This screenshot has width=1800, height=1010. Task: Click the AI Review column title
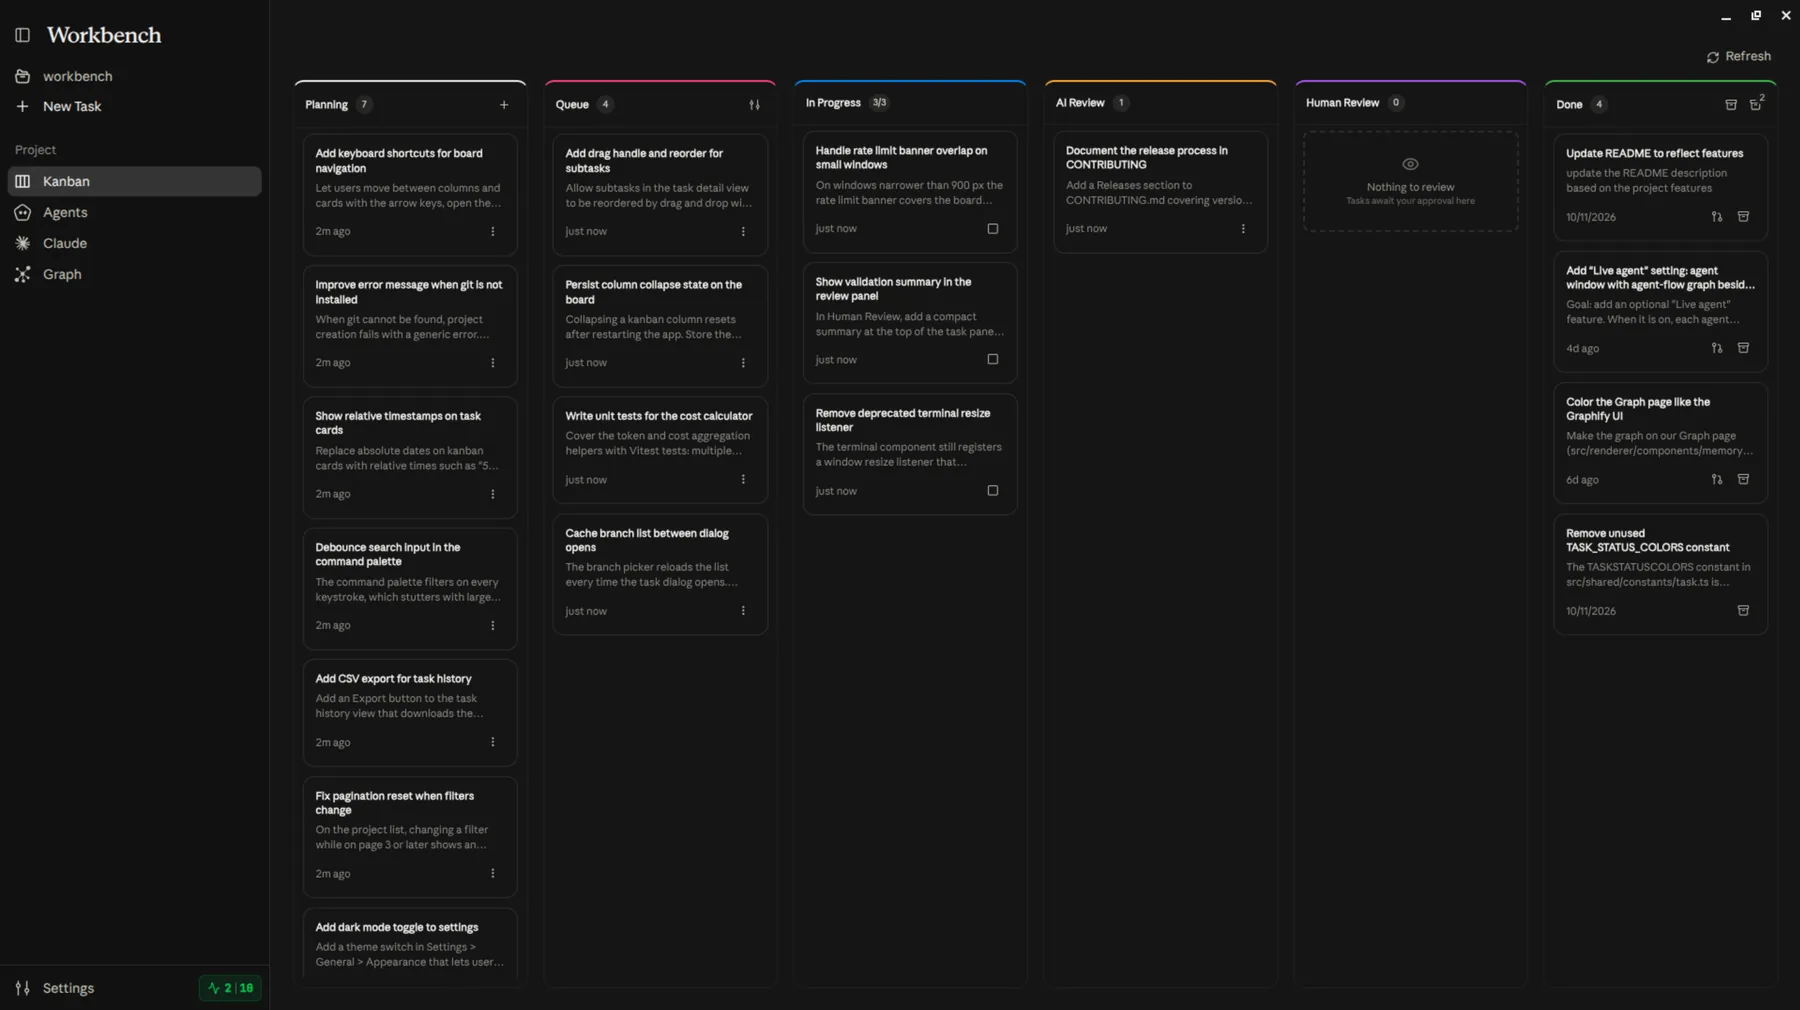pyautogui.click(x=1080, y=103)
